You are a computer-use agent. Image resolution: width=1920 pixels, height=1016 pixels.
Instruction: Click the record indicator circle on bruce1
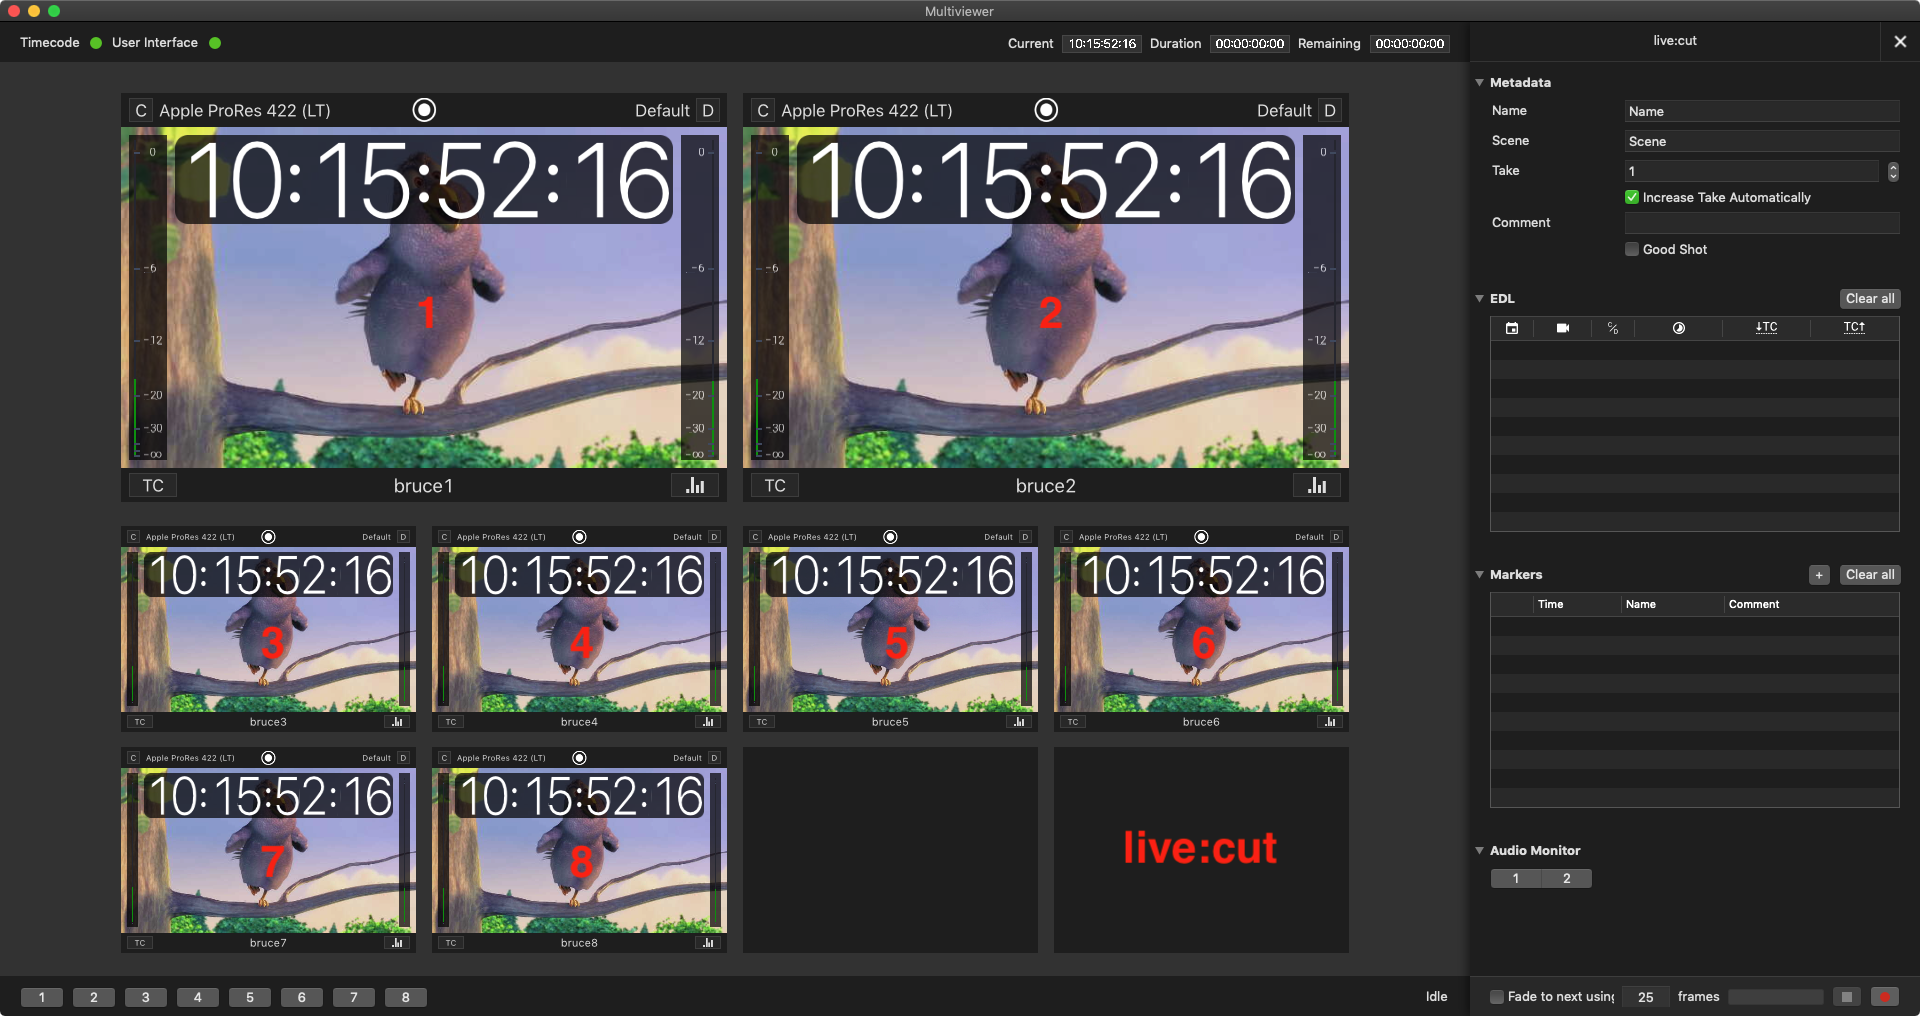424,110
